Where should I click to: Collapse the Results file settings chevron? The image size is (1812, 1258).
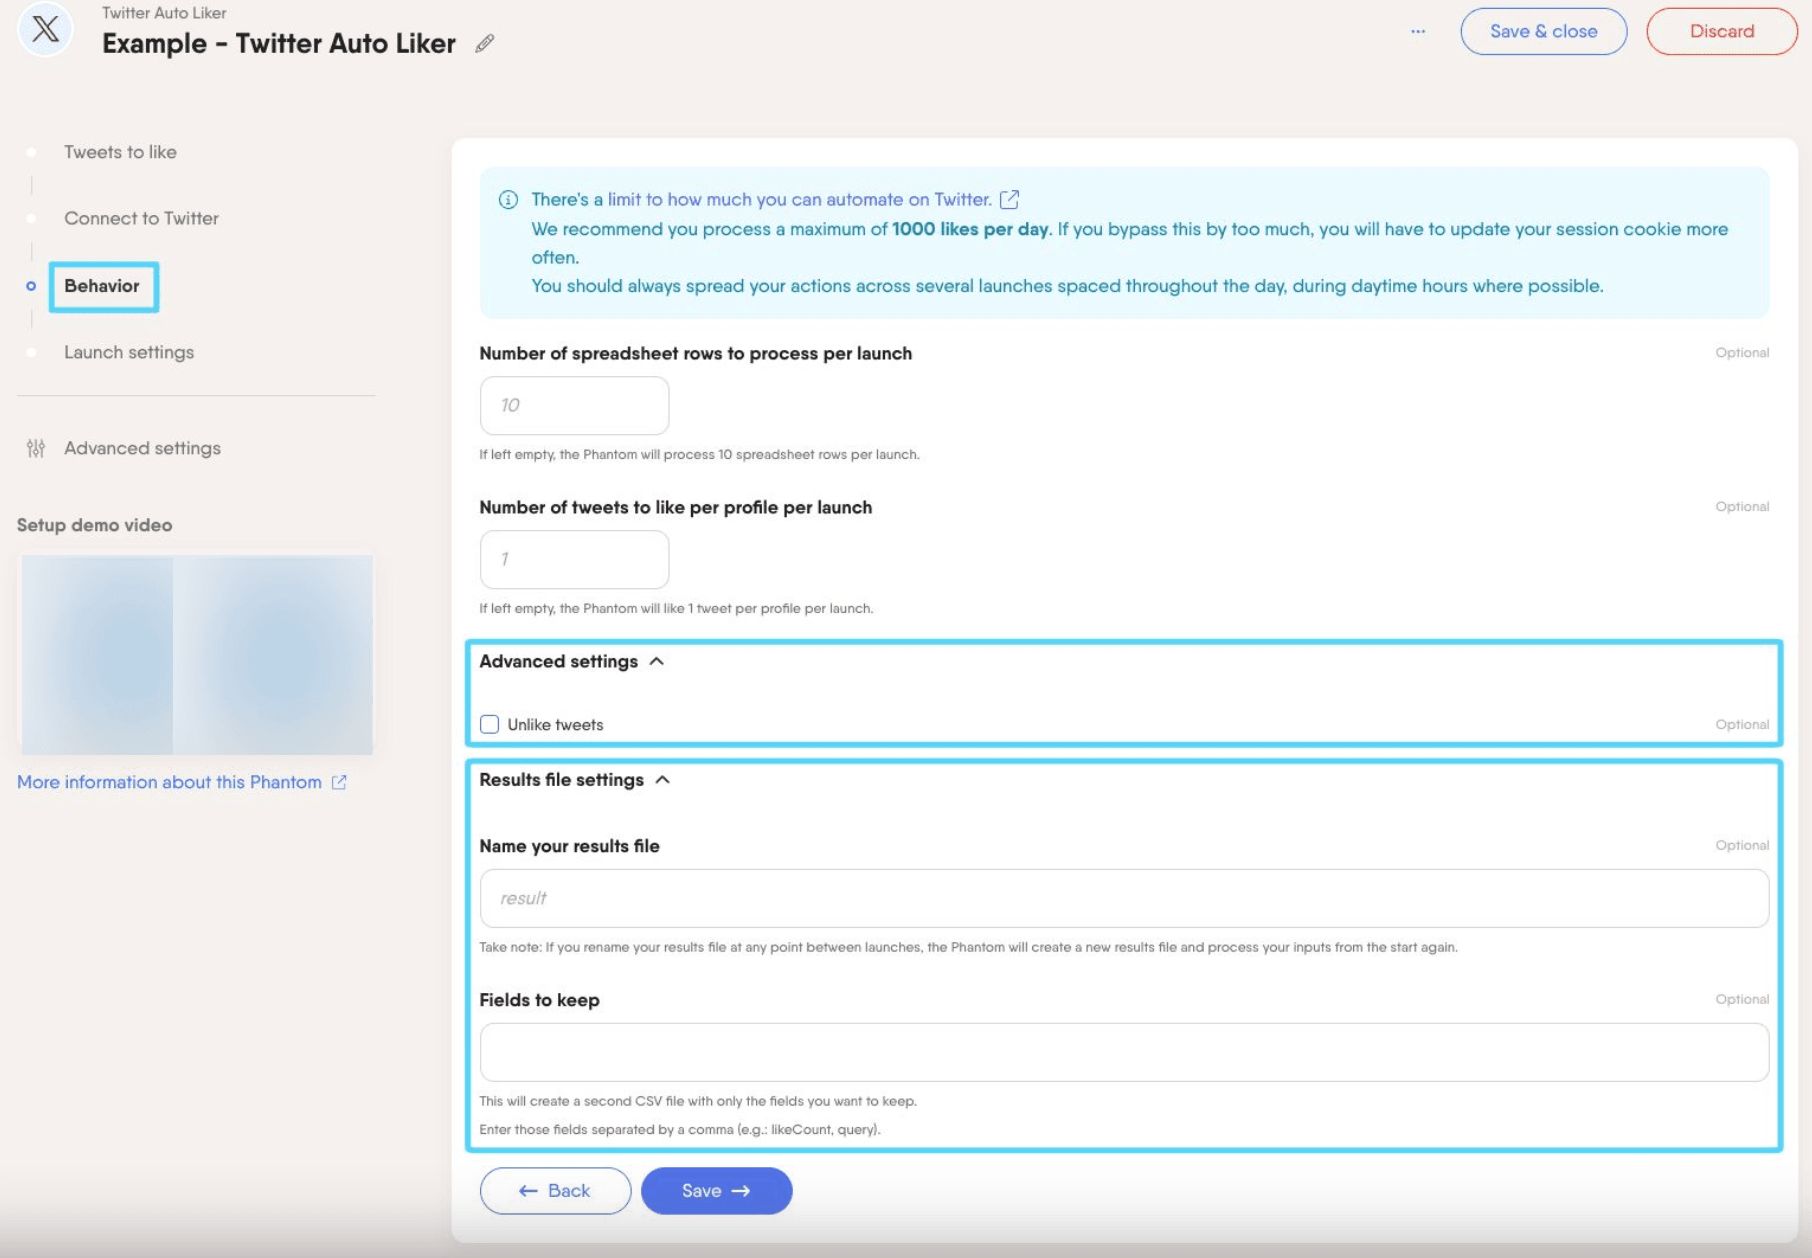click(x=663, y=779)
